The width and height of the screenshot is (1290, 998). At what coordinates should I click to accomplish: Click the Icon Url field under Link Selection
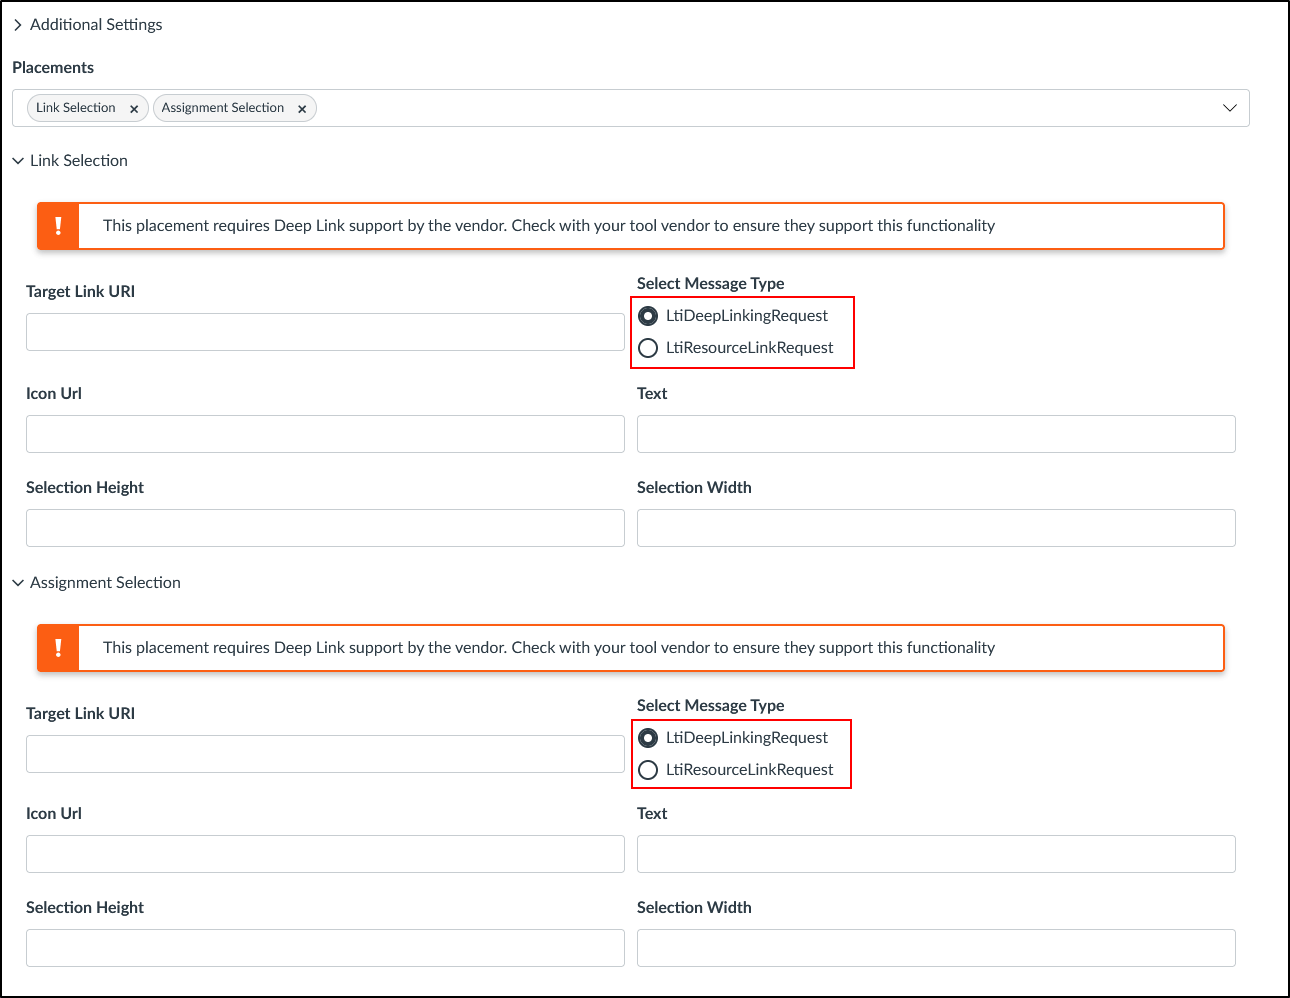325,434
